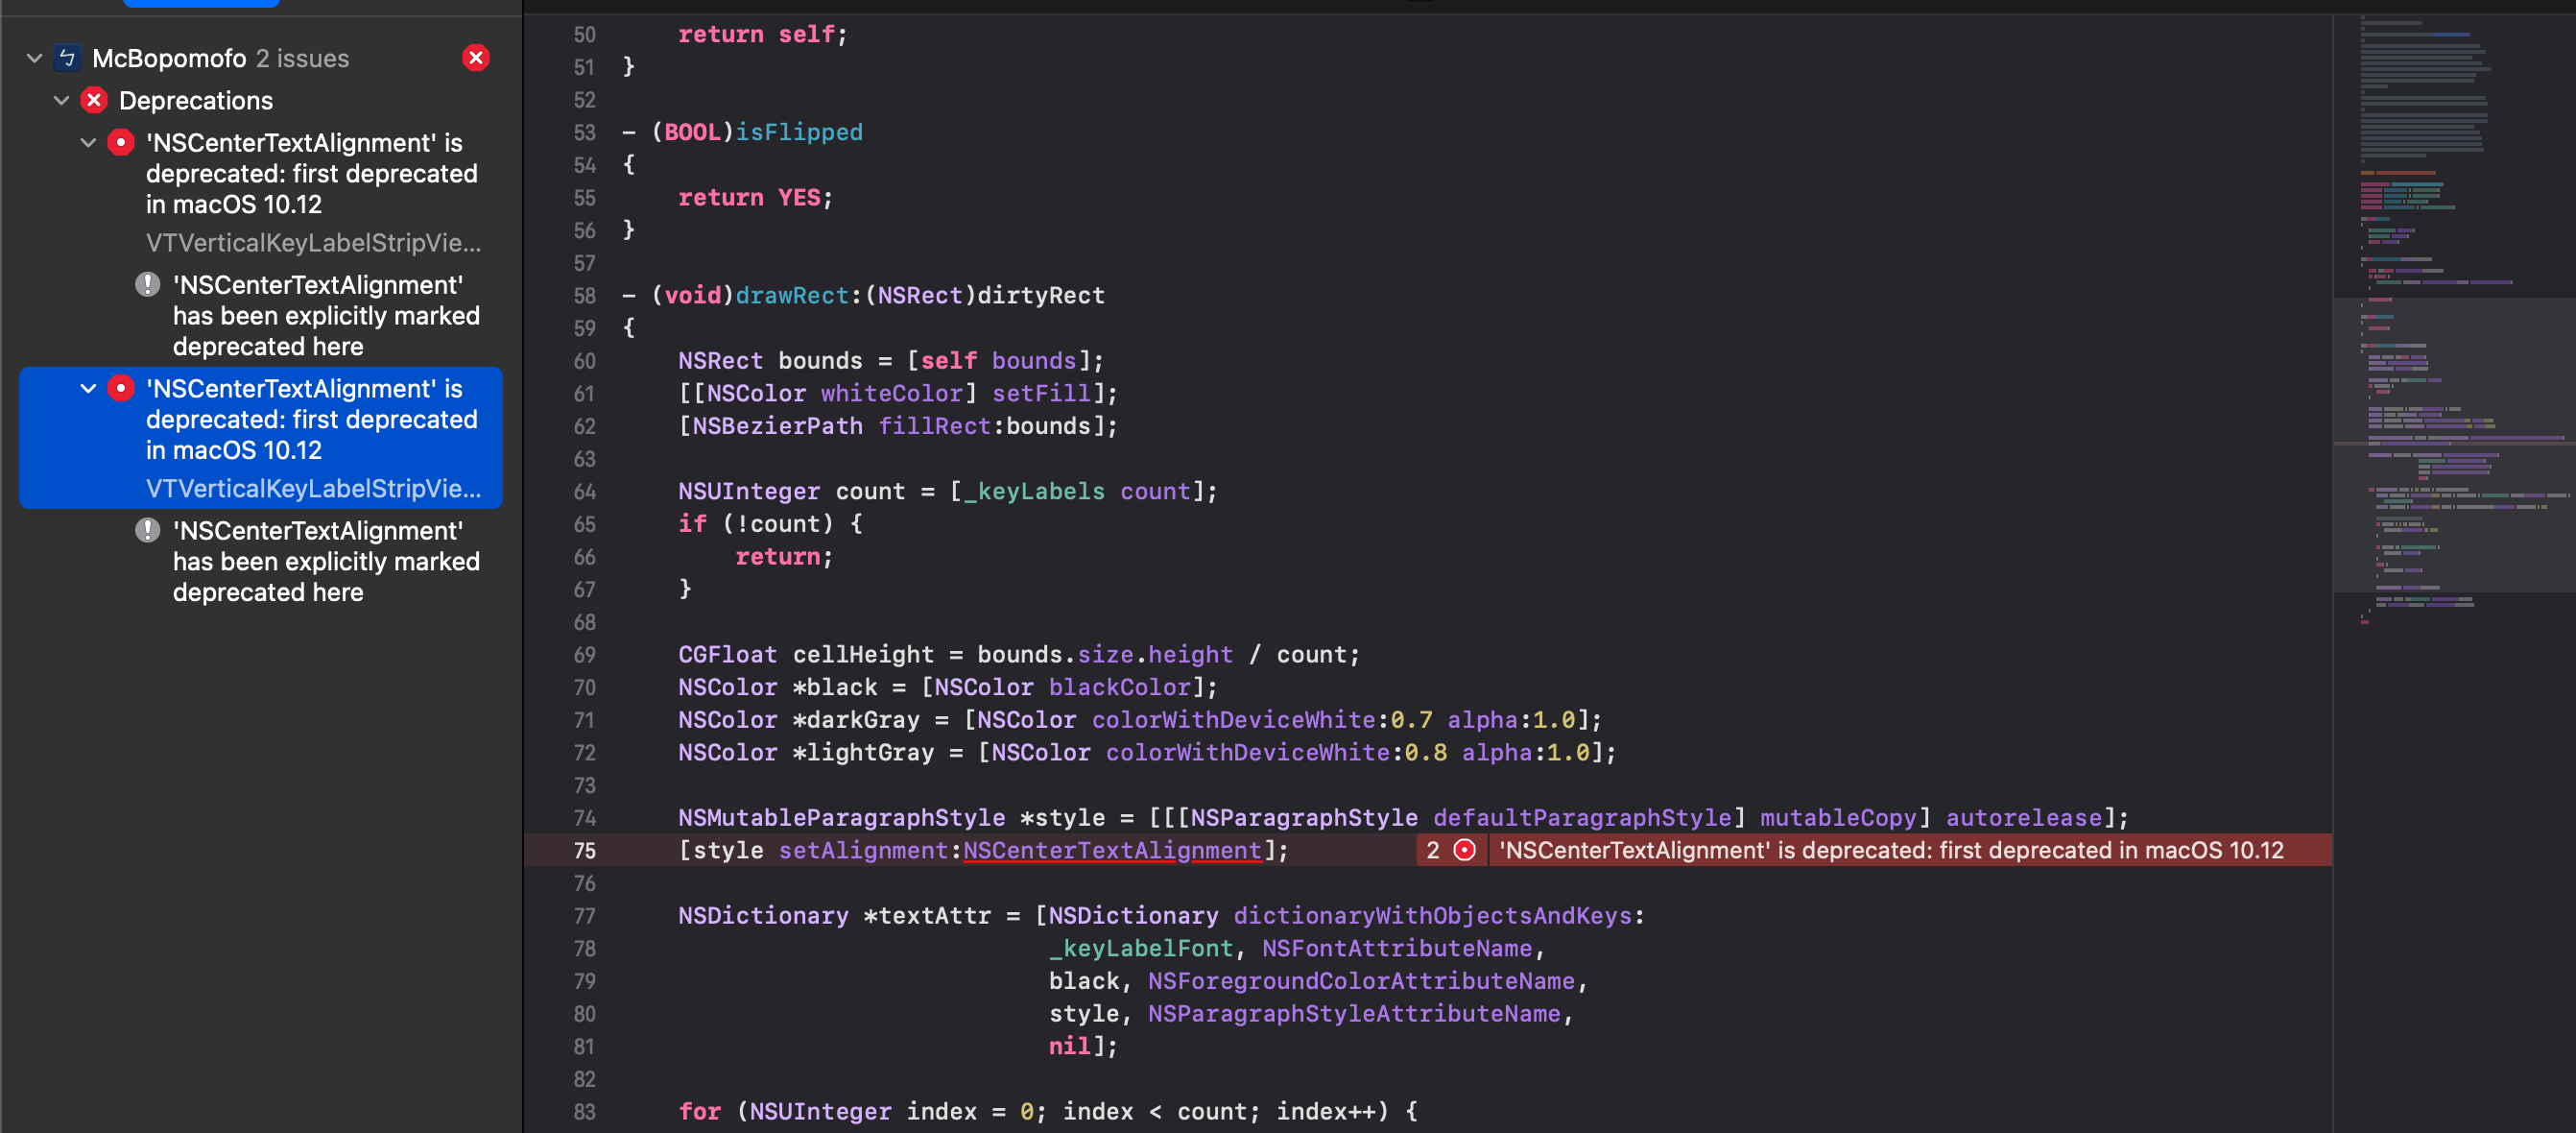Click the warning icon beside 'explicitly marked deprecated here'
The width and height of the screenshot is (2576, 1133).
click(x=147, y=285)
